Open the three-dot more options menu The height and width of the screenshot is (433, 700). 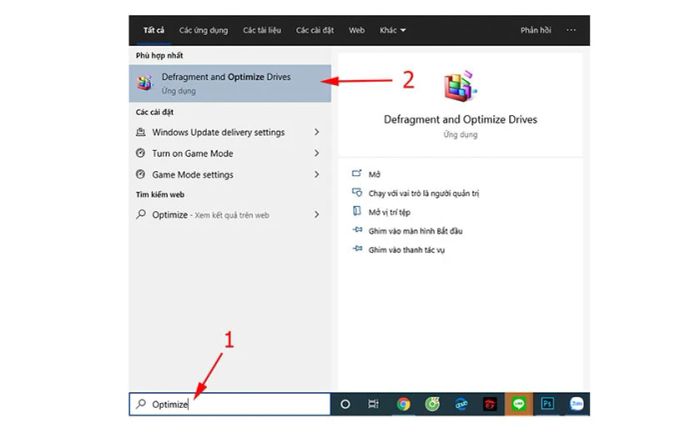pos(571,30)
